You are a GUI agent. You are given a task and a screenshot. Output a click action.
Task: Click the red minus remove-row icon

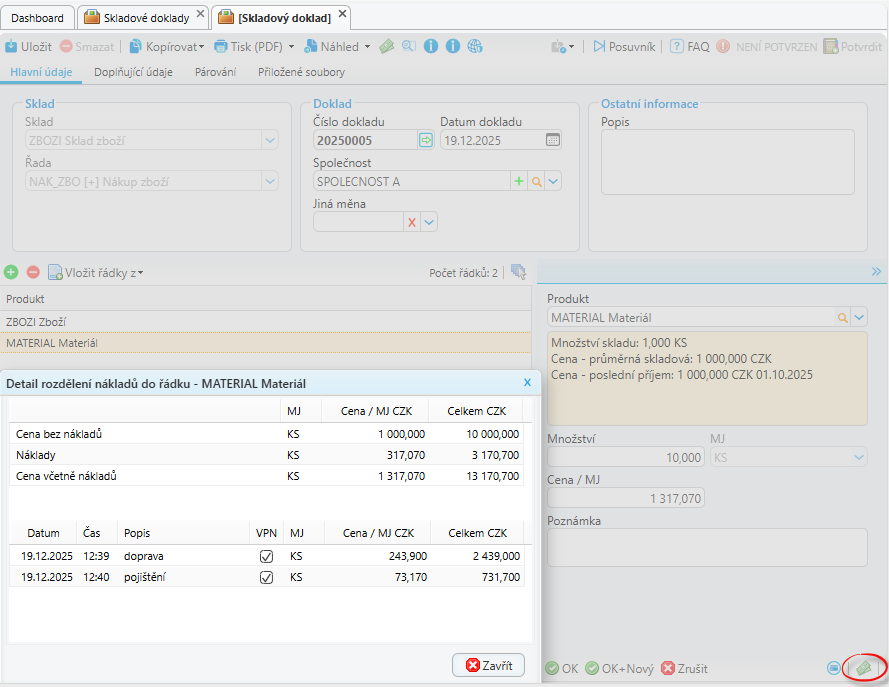(33, 272)
